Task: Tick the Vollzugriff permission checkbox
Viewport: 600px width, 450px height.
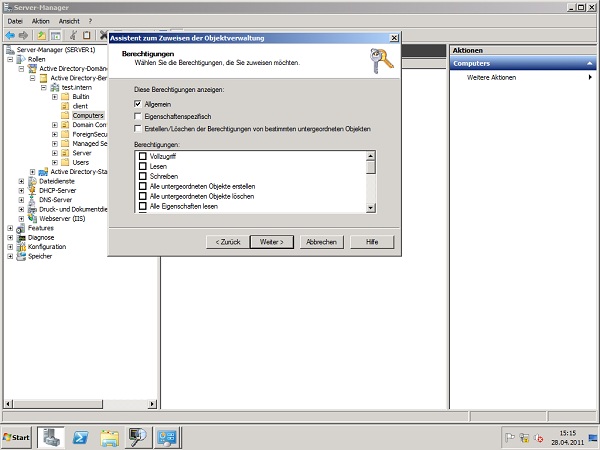Action: coord(142,156)
